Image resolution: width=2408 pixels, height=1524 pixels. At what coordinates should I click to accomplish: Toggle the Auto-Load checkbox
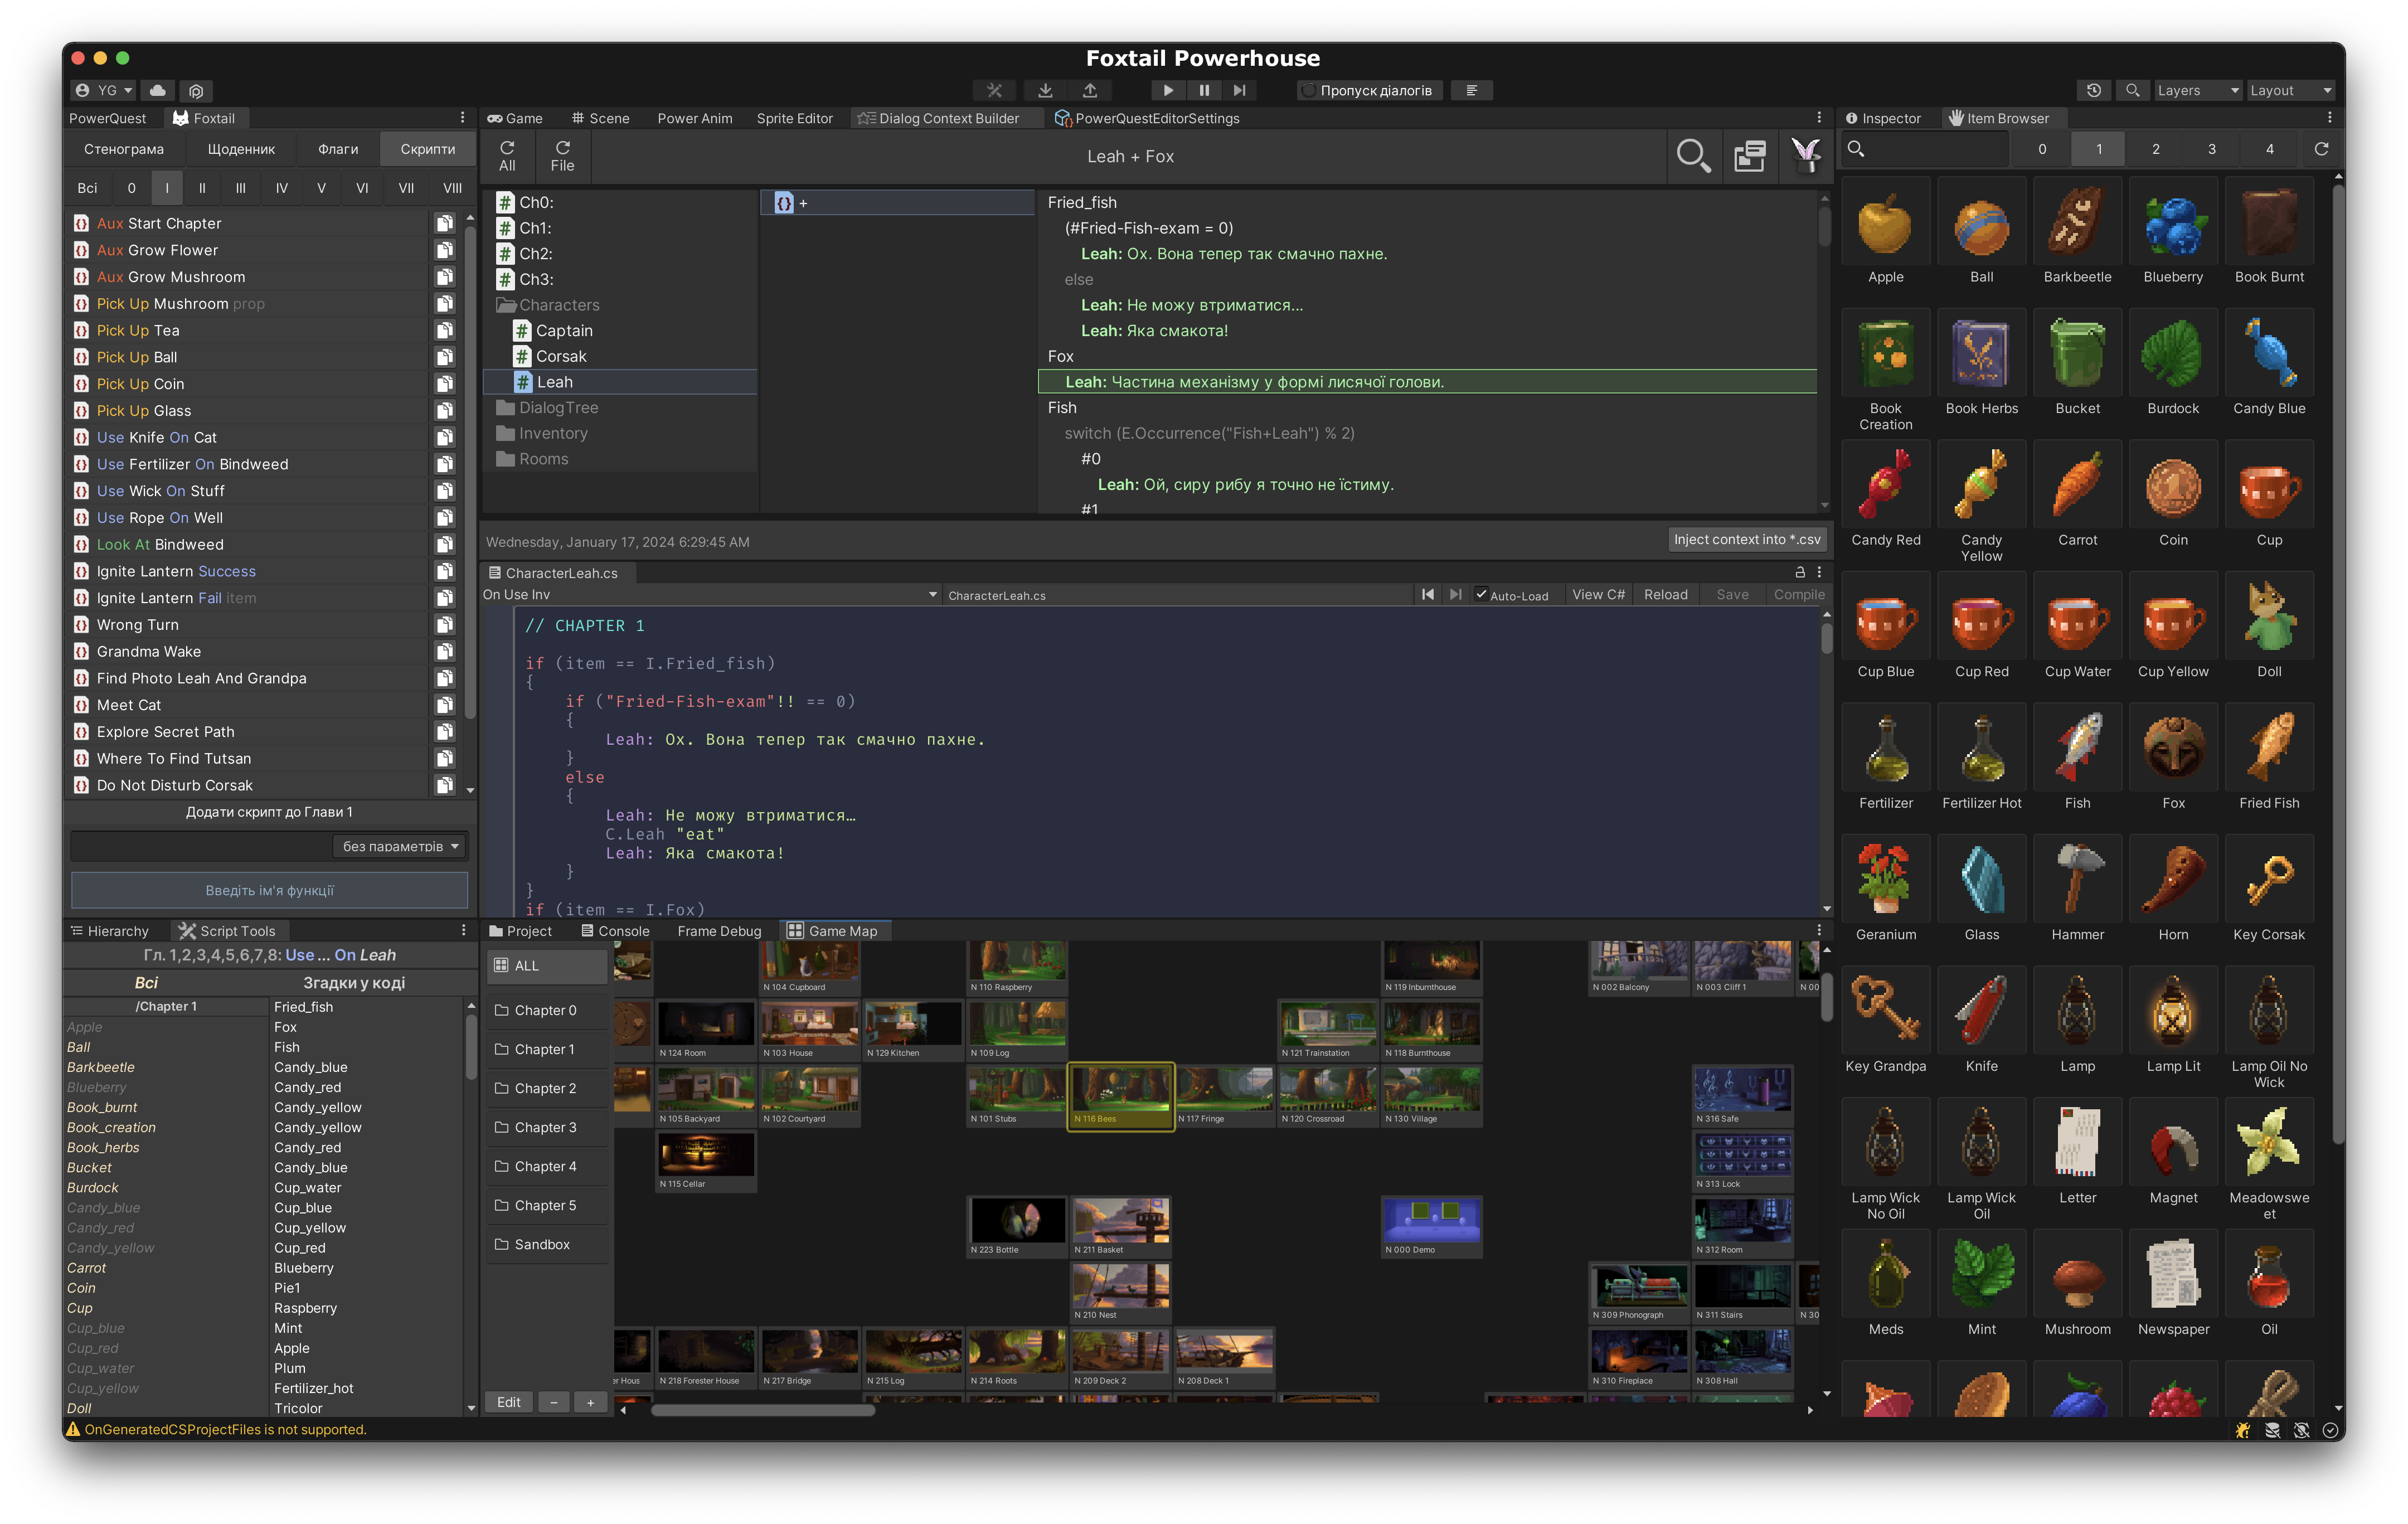(1481, 594)
